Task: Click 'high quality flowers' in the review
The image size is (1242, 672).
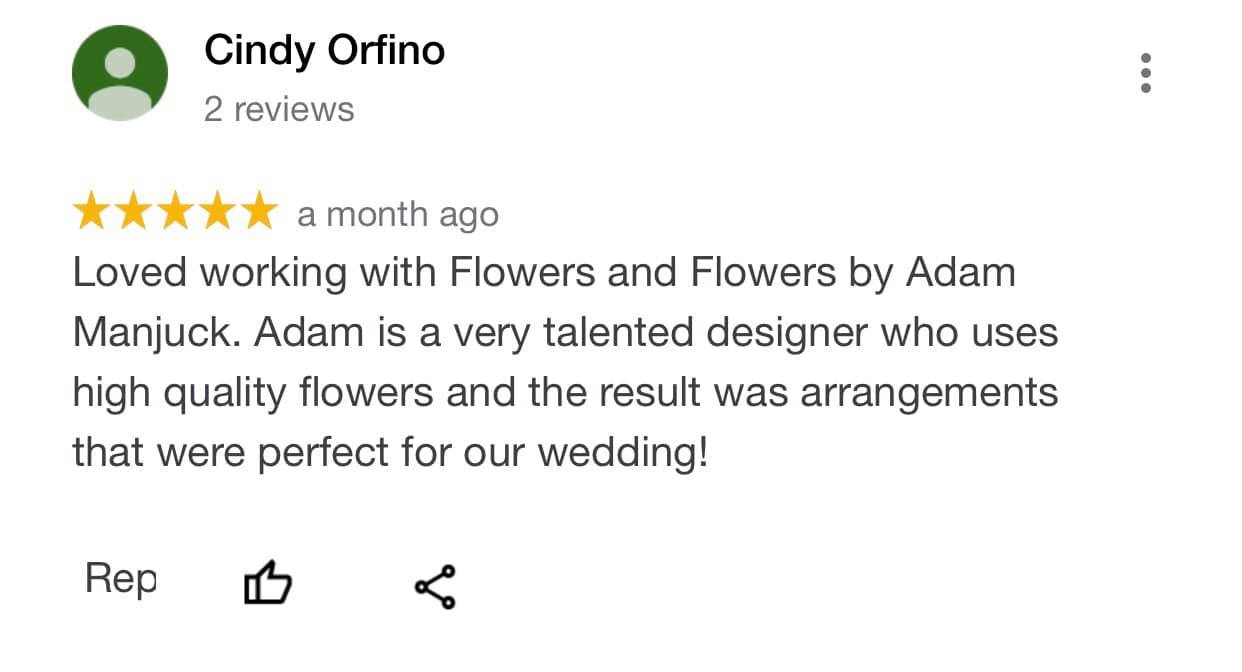Action: (x=253, y=393)
